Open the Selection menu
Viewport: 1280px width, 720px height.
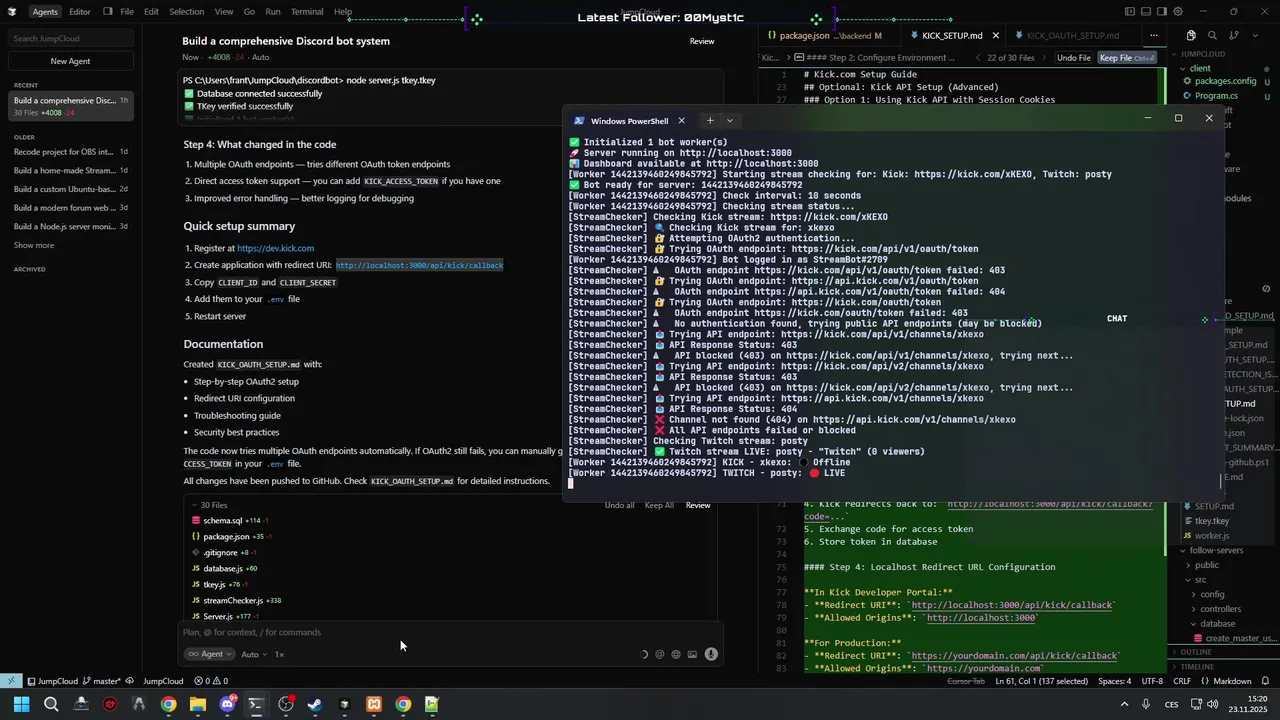coord(186,12)
